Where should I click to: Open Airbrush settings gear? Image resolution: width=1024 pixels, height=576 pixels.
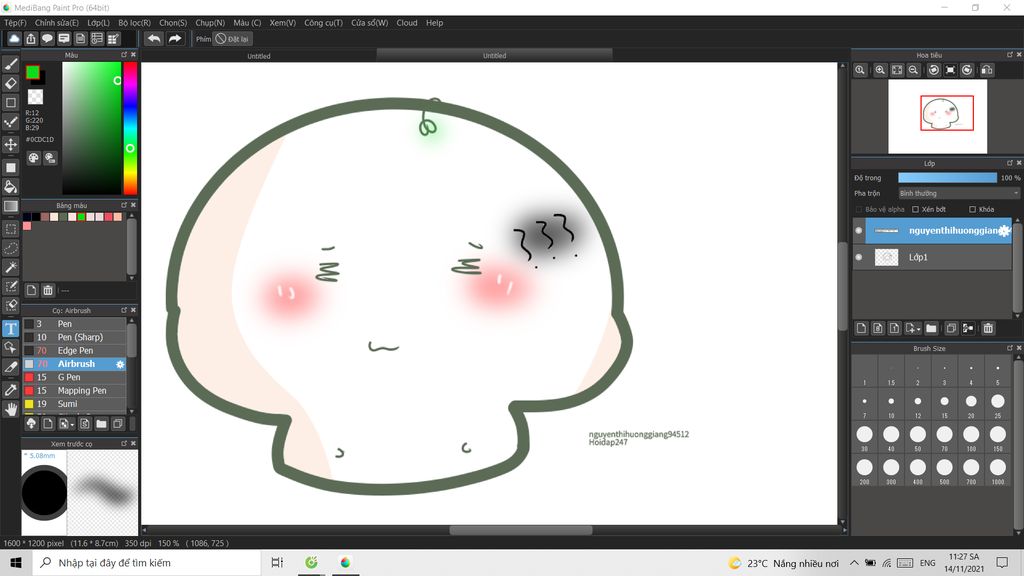click(x=120, y=364)
